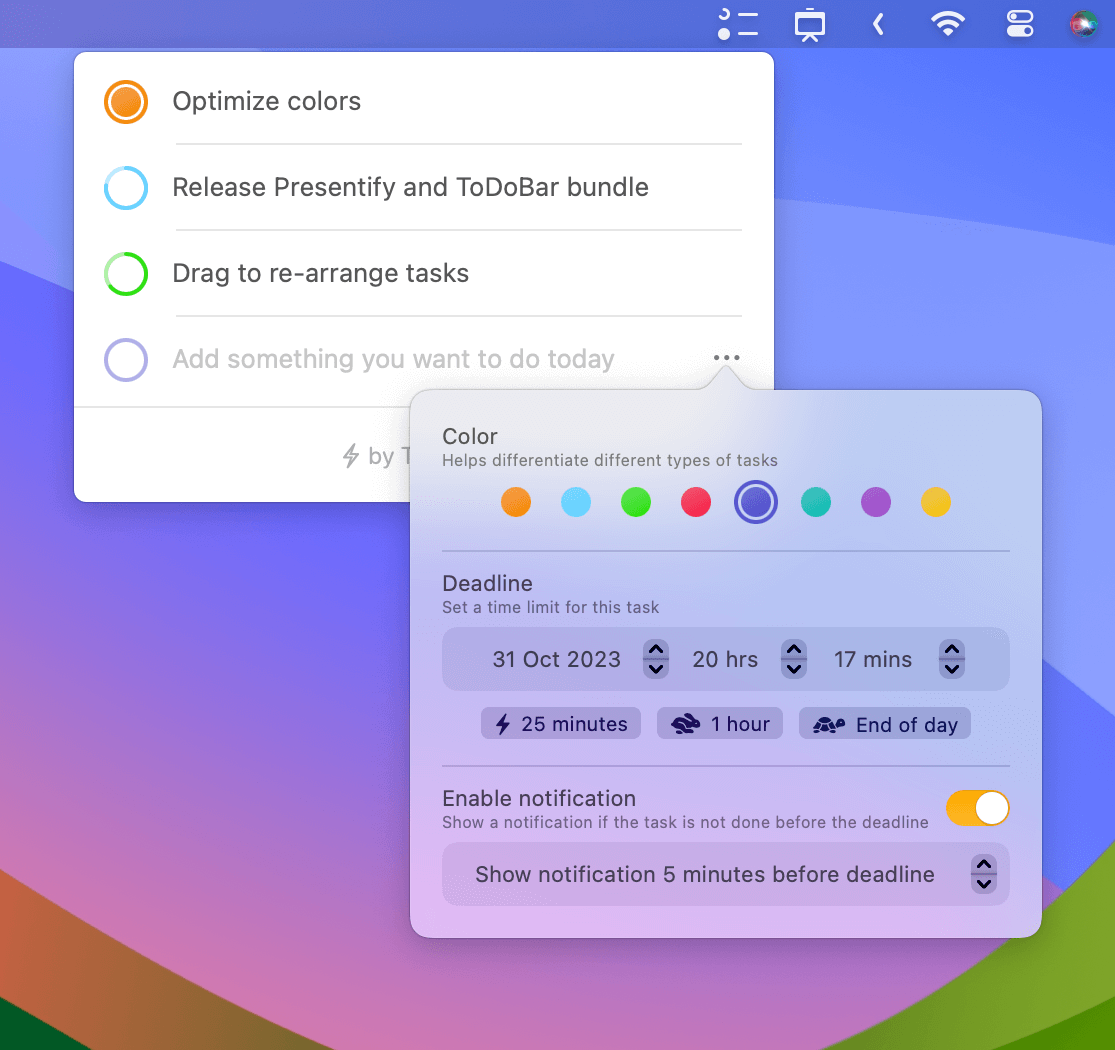This screenshot has width=1115, height=1050.
Task: Open the task options ellipsis menu
Action: [x=726, y=357]
